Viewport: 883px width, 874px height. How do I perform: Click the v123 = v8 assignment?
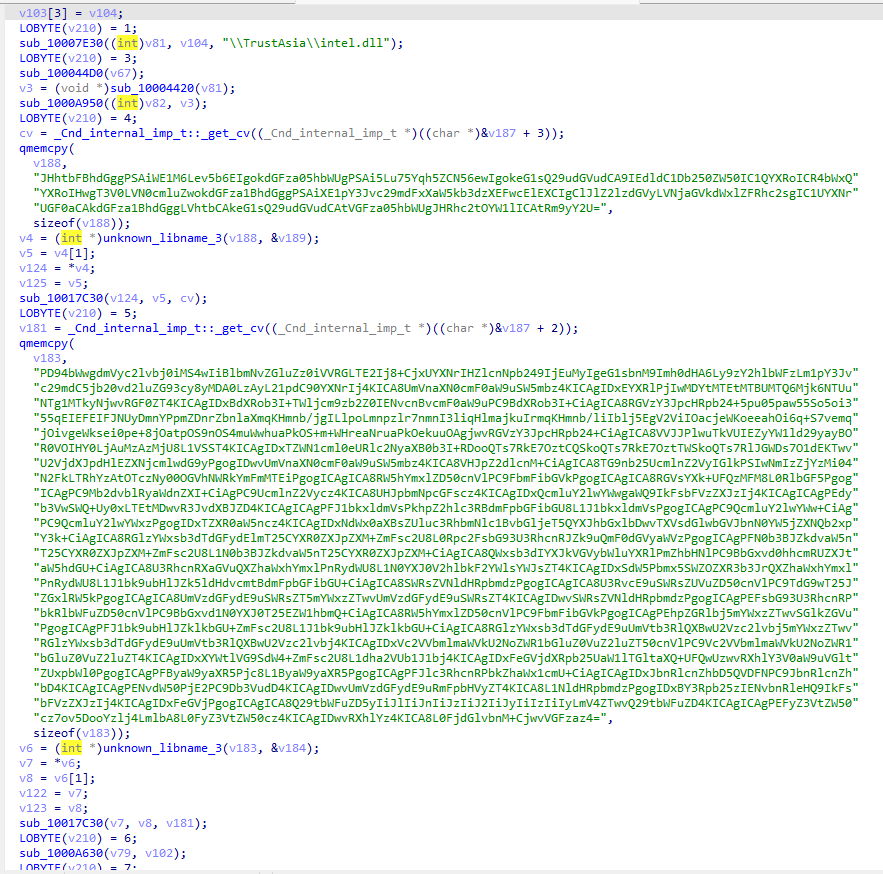click(53, 809)
